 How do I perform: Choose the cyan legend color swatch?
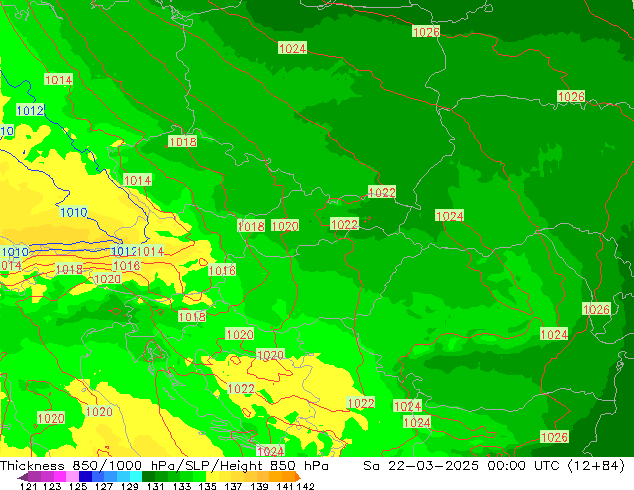point(136,477)
